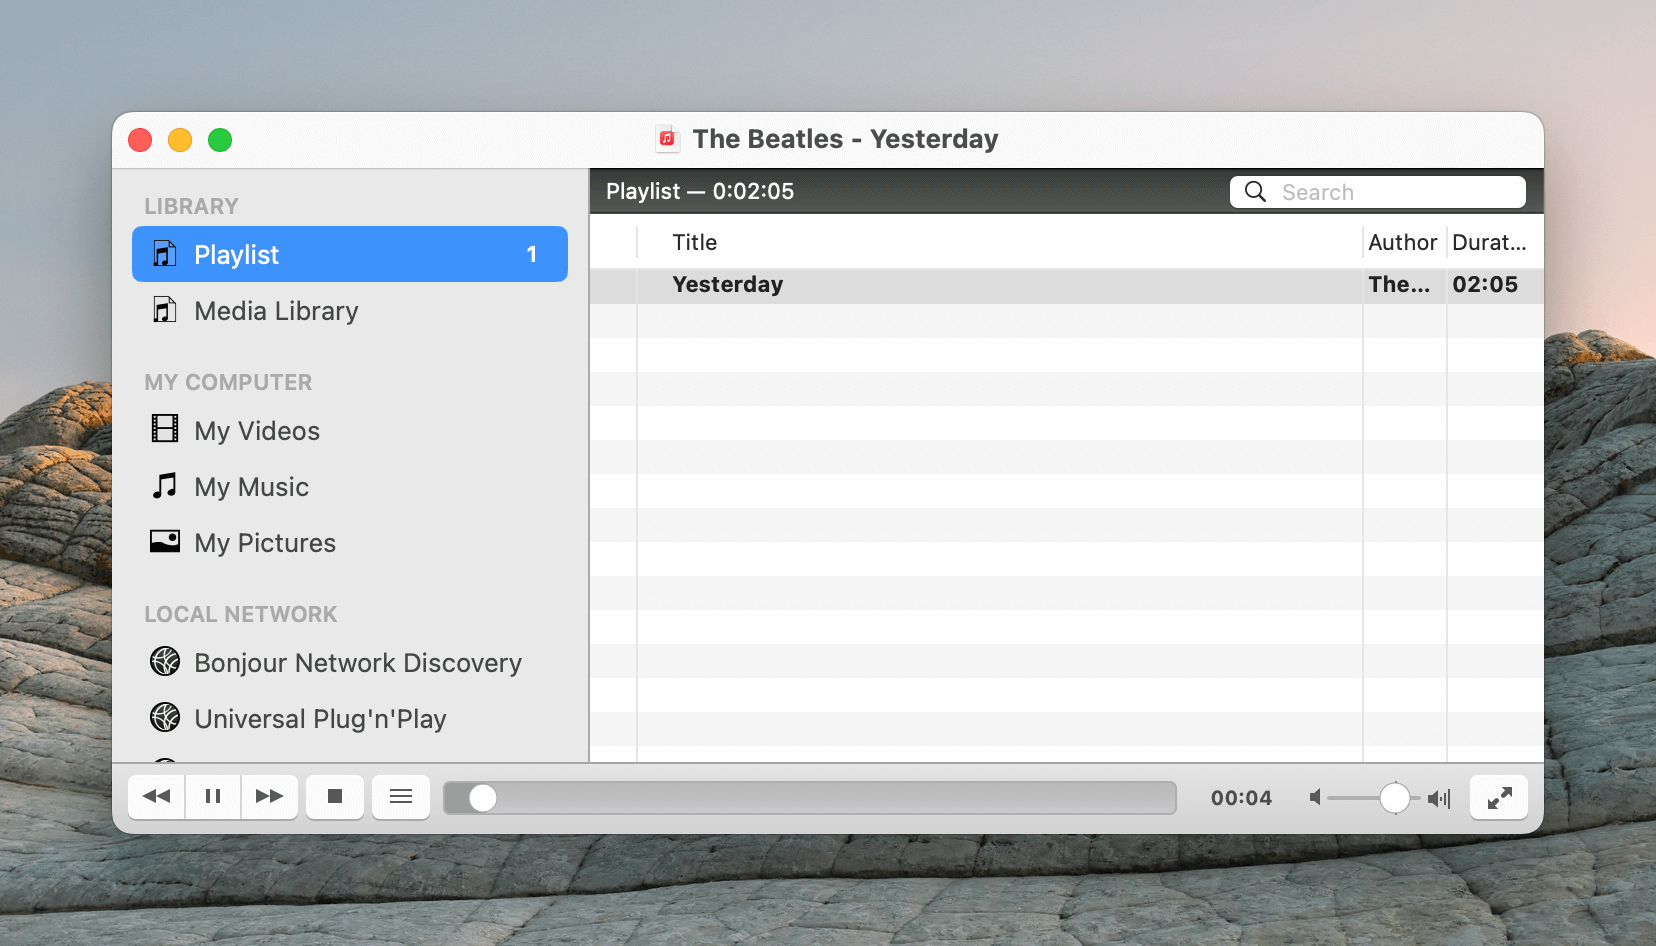Pause the current track playback
The width and height of the screenshot is (1656, 946).
click(212, 797)
